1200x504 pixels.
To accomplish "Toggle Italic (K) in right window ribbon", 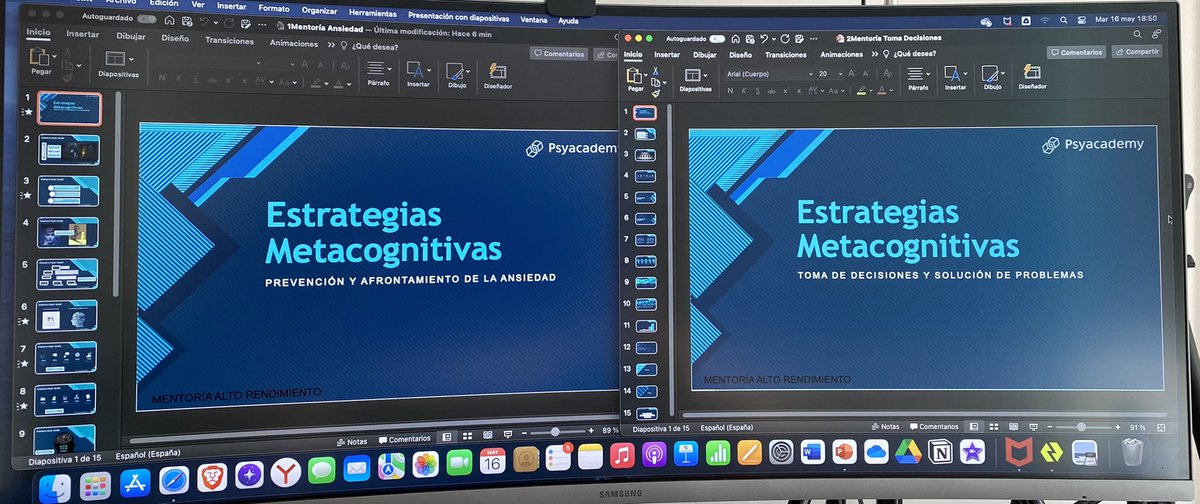I will [745, 91].
